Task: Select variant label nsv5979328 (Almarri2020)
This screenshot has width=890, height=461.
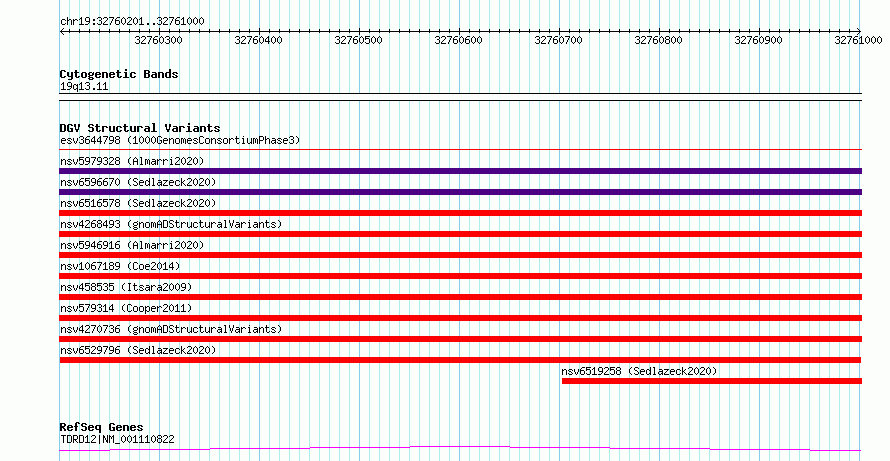Action: coord(132,161)
